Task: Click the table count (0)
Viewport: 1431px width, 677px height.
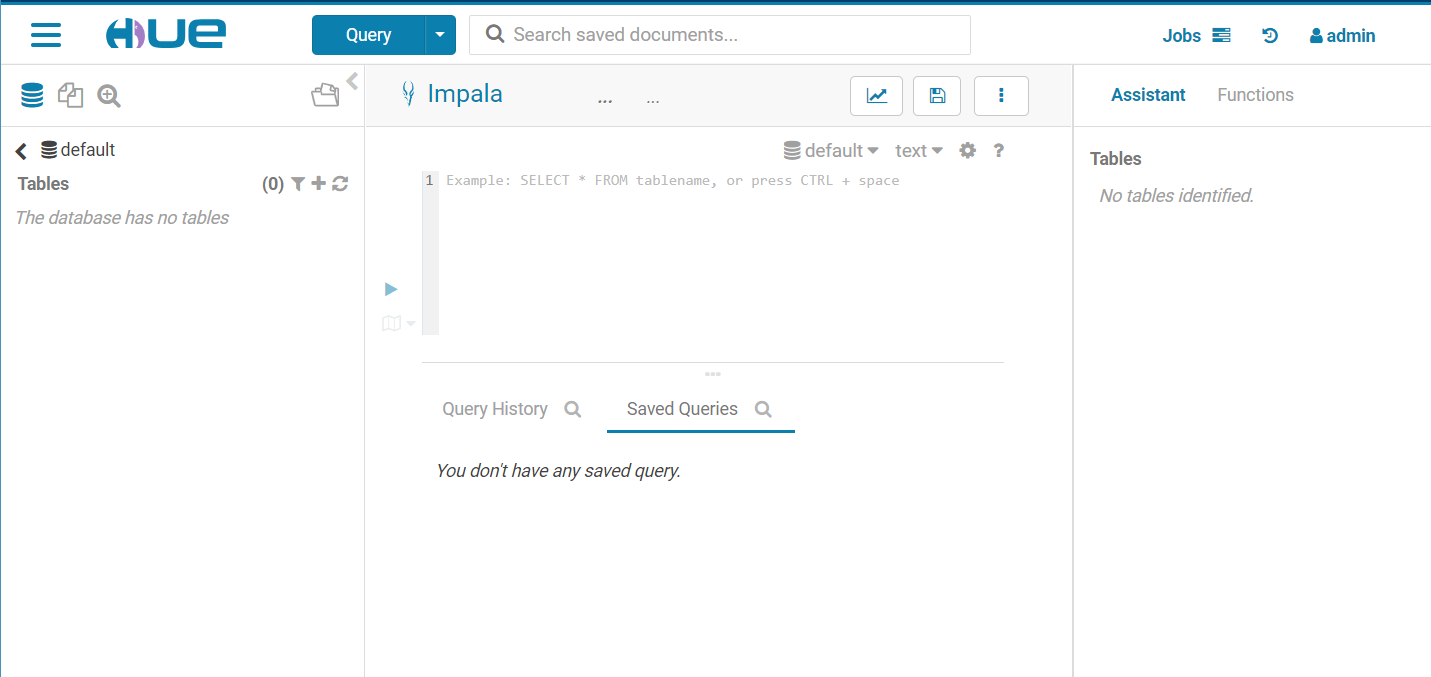Action: point(273,184)
